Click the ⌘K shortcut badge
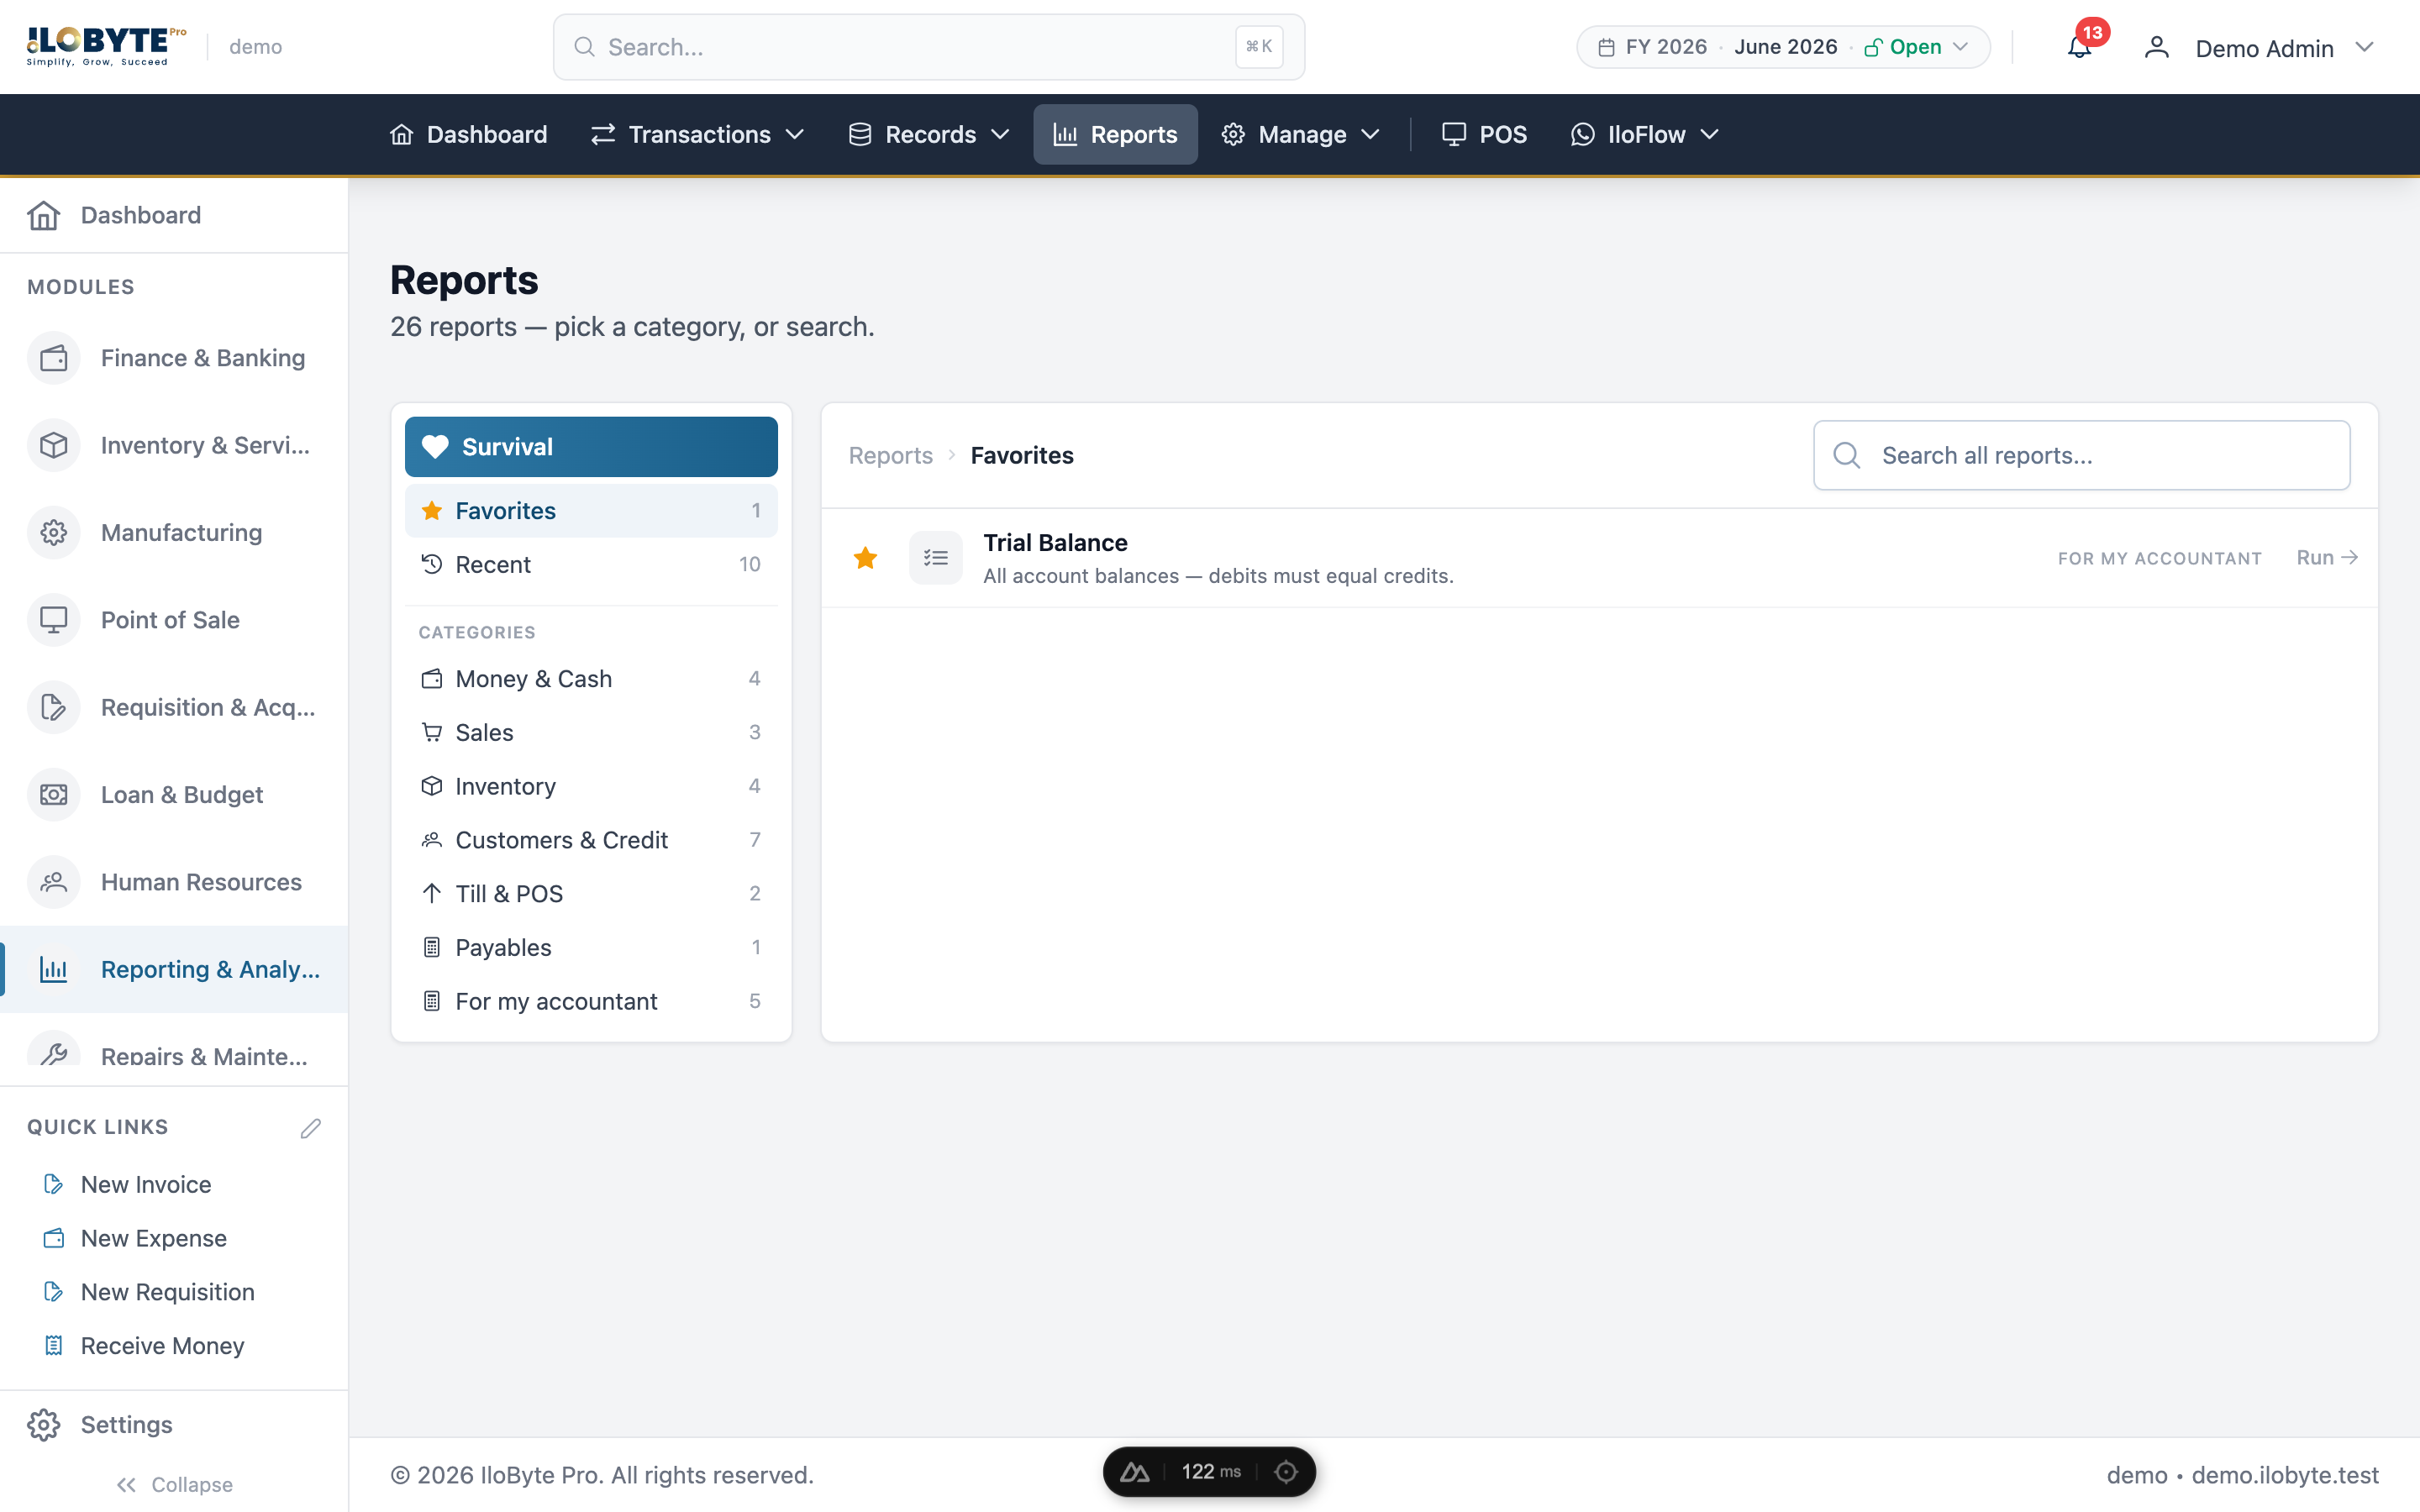 click(1258, 47)
